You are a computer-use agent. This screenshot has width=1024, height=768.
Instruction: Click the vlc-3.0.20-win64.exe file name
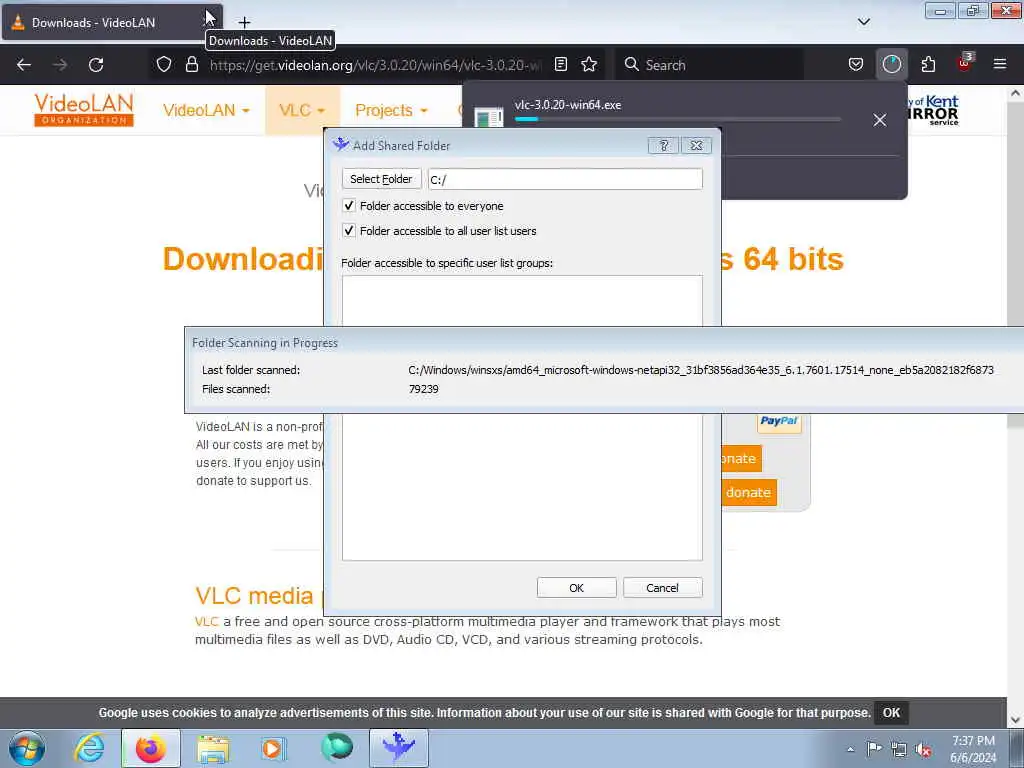point(568,104)
